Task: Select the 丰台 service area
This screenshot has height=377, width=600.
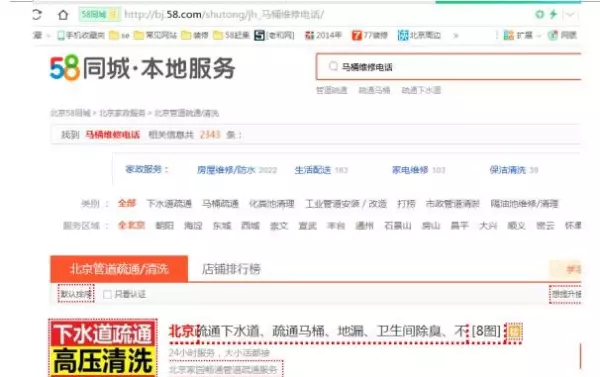Action: coord(336,225)
